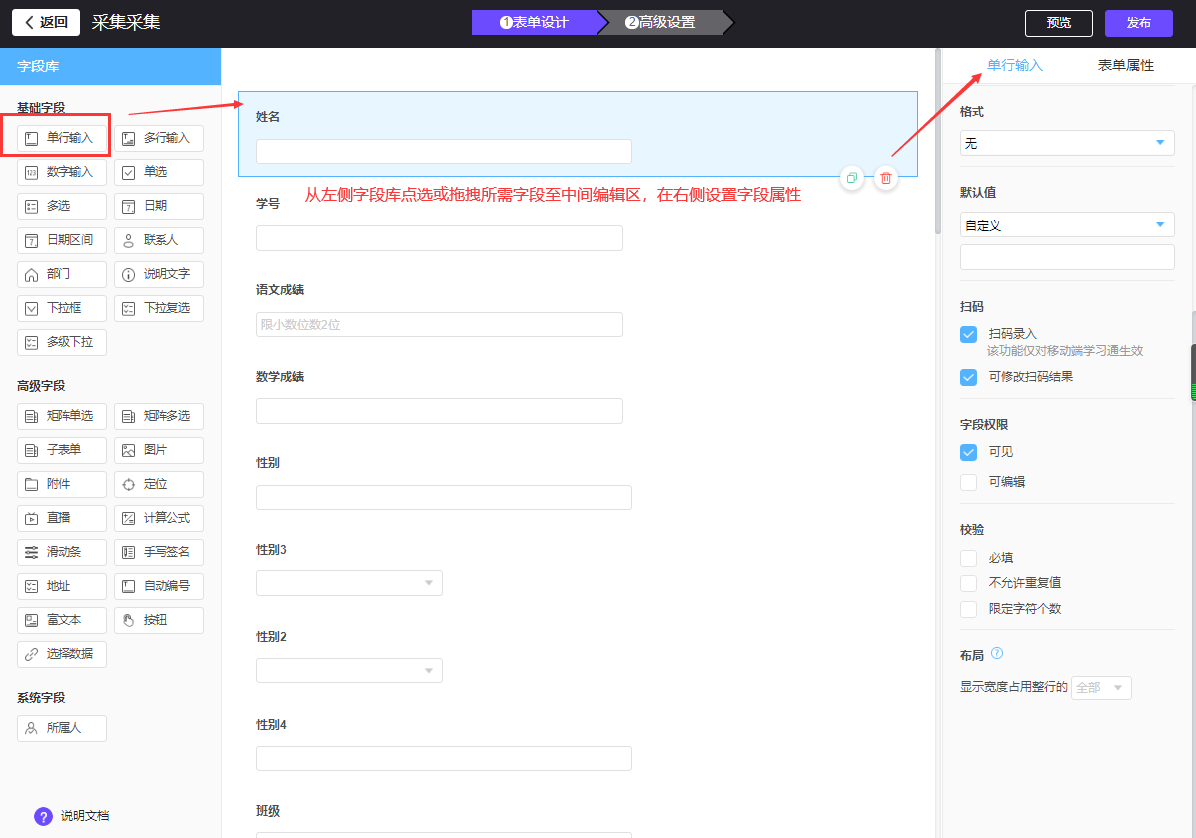Copy the selected 姓名 field

(851, 178)
